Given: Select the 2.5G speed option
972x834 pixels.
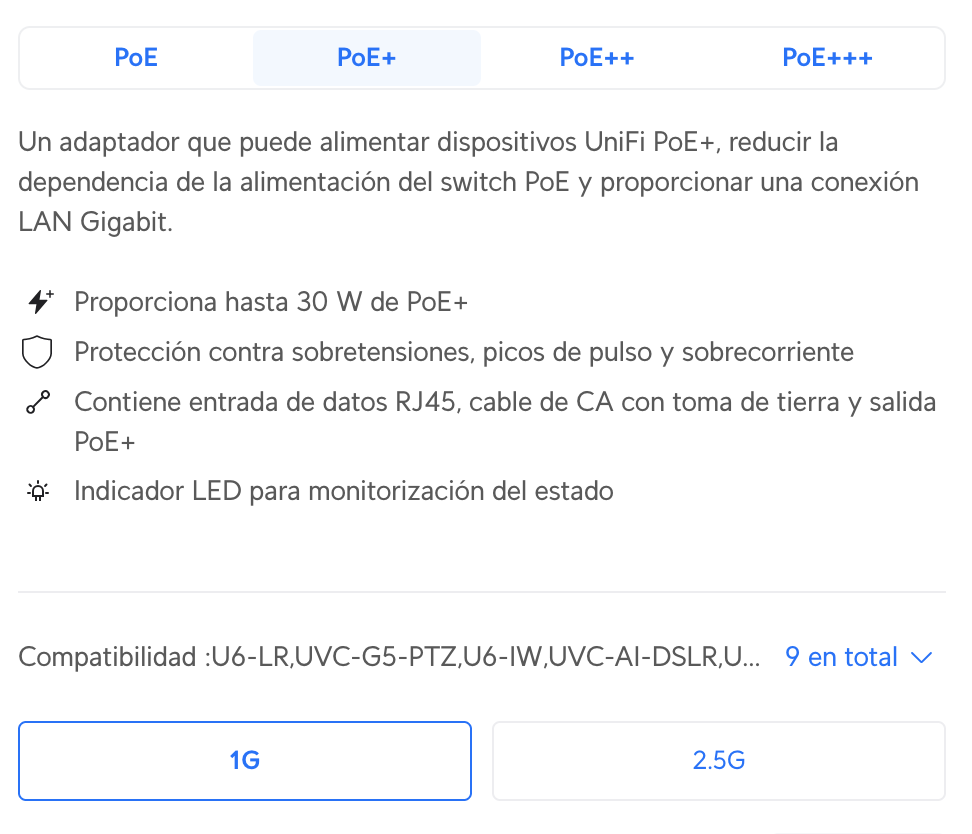Looking at the screenshot, I should pyautogui.click(x=719, y=760).
